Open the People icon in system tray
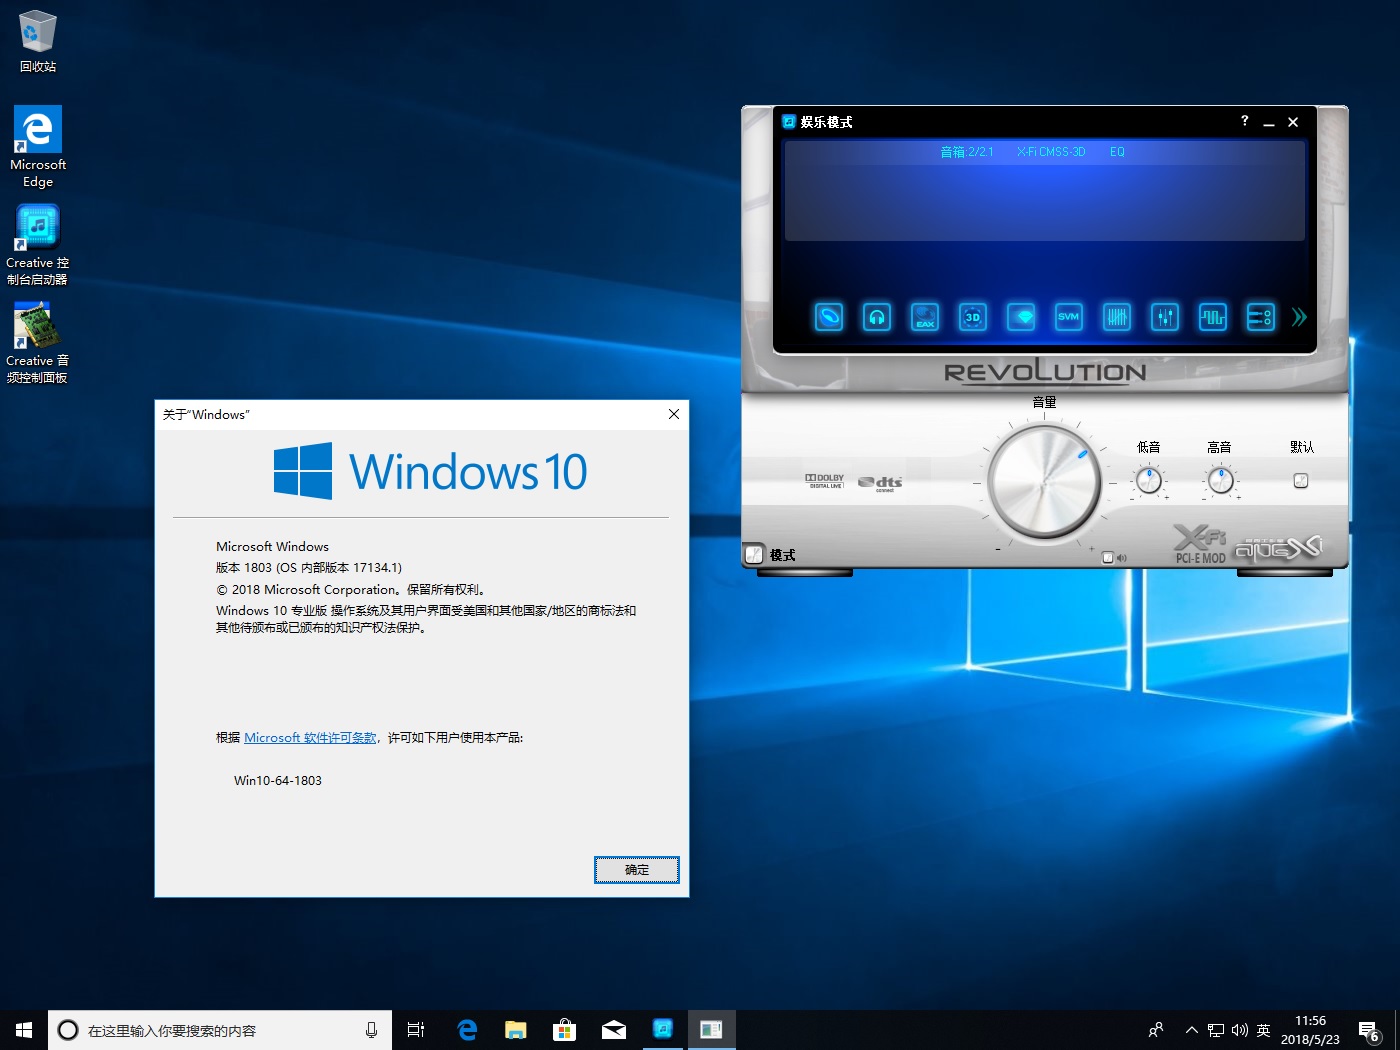 point(1156,1030)
